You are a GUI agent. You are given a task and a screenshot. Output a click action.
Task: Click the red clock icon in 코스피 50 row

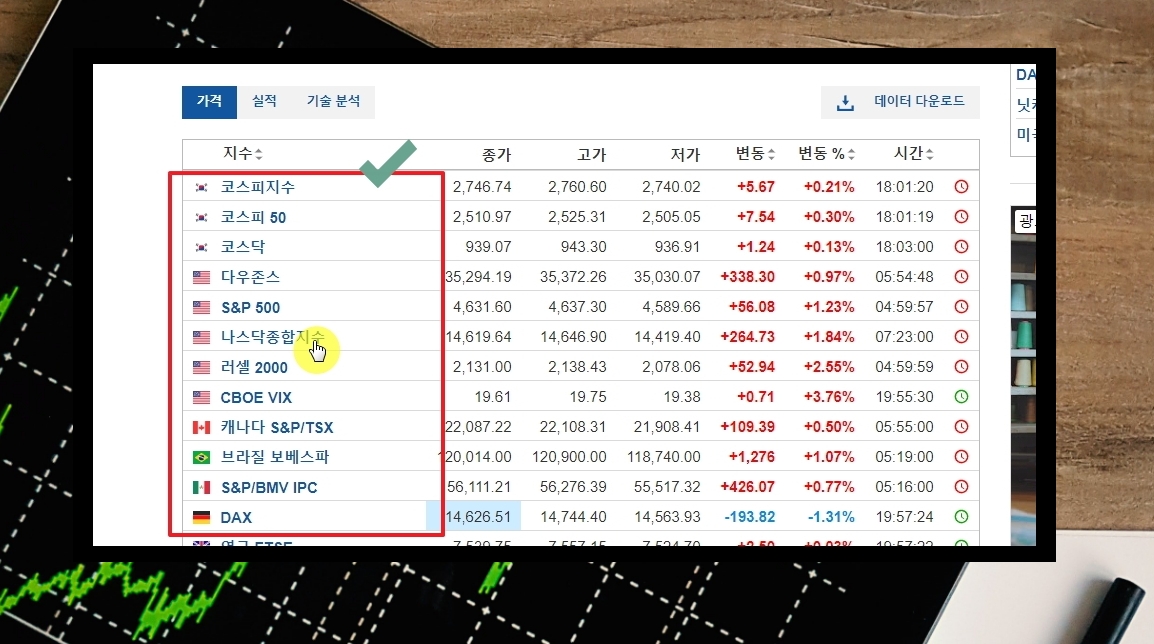[x=961, y=216]
